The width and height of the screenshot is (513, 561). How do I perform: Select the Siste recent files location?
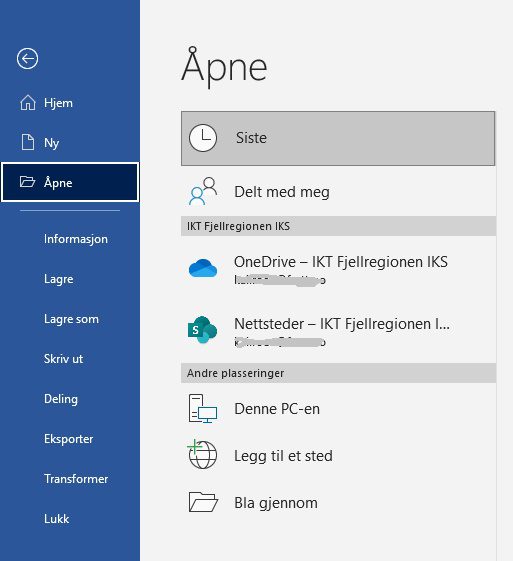(338, 138)
